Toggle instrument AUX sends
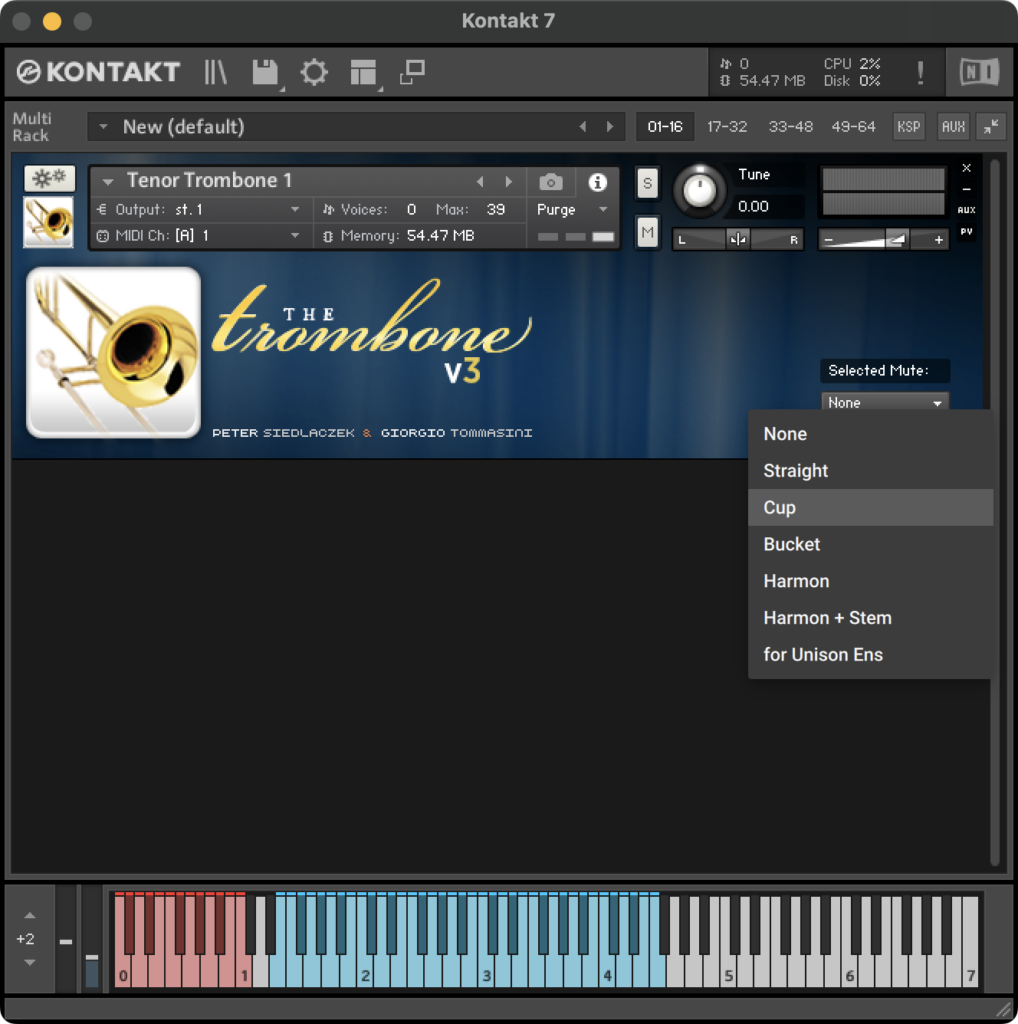 coord(966,210)
